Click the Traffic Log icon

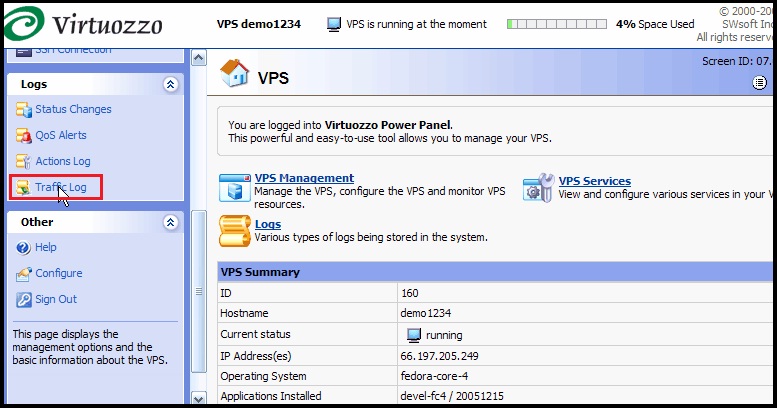[23, 187]
